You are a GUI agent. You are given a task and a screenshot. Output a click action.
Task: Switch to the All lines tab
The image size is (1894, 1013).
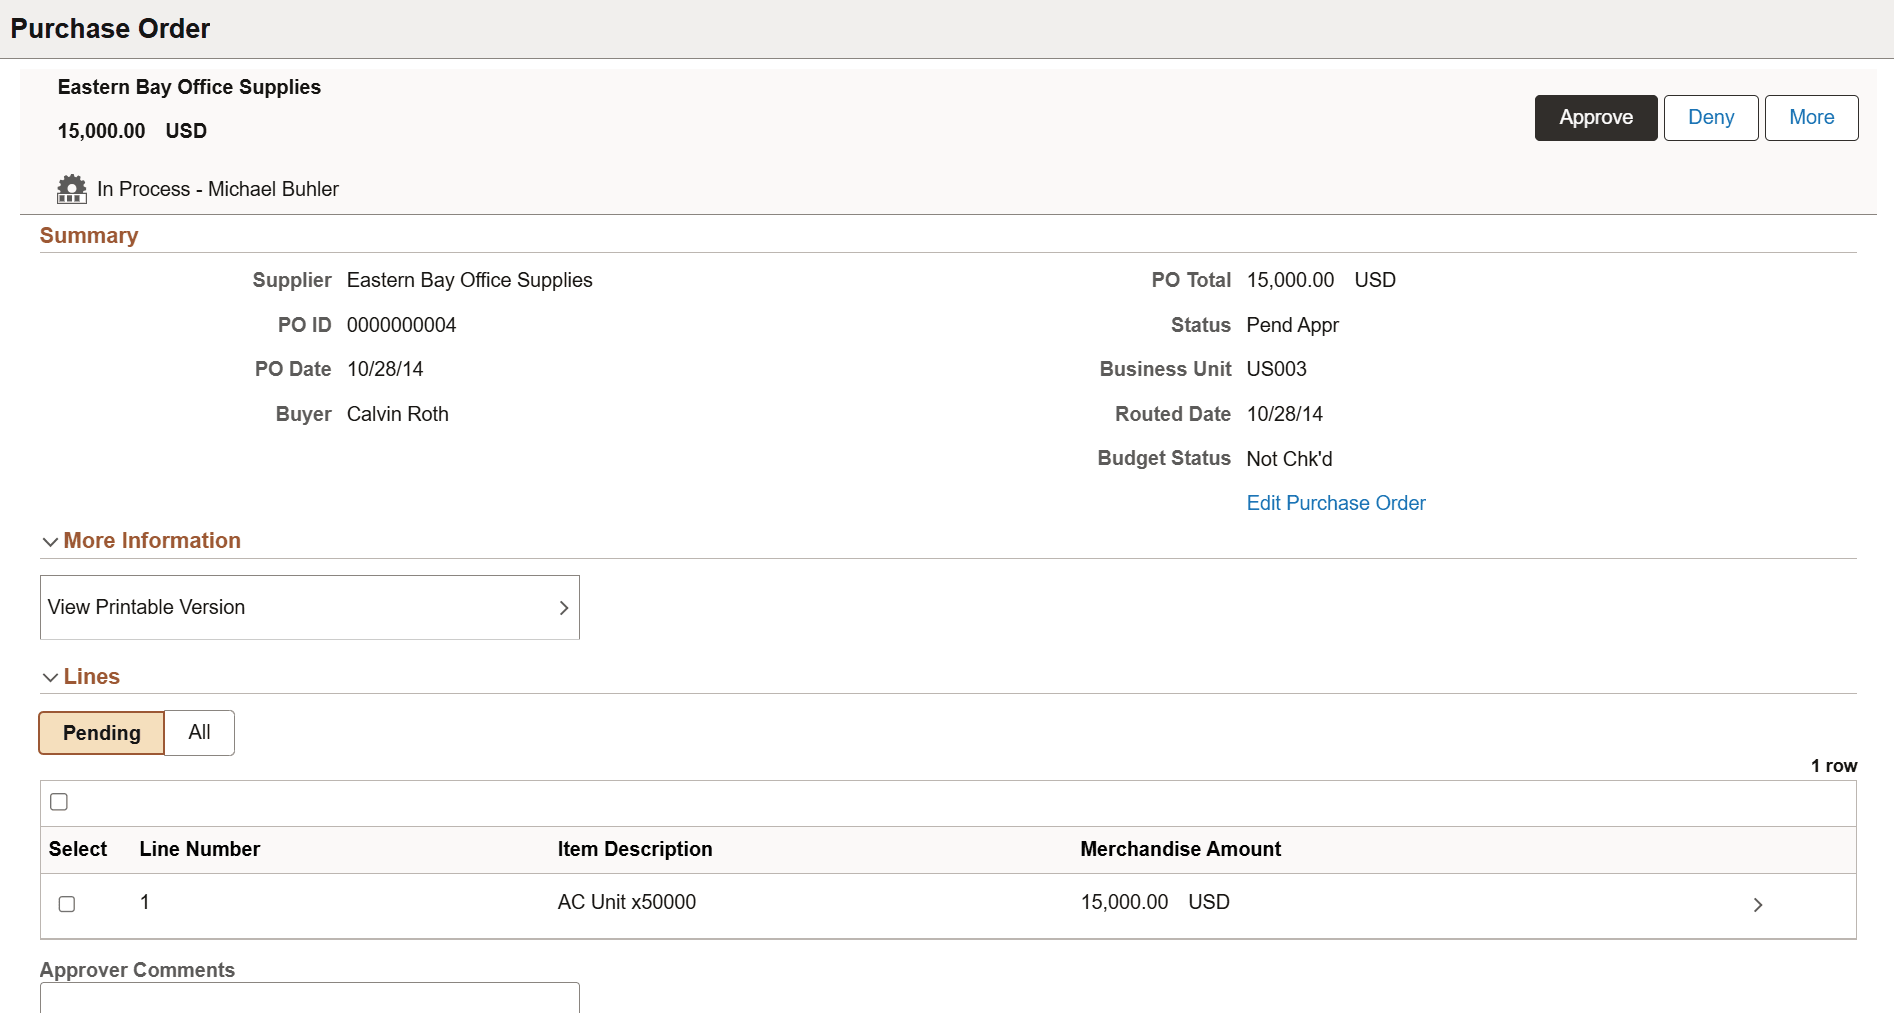(198, 732)
